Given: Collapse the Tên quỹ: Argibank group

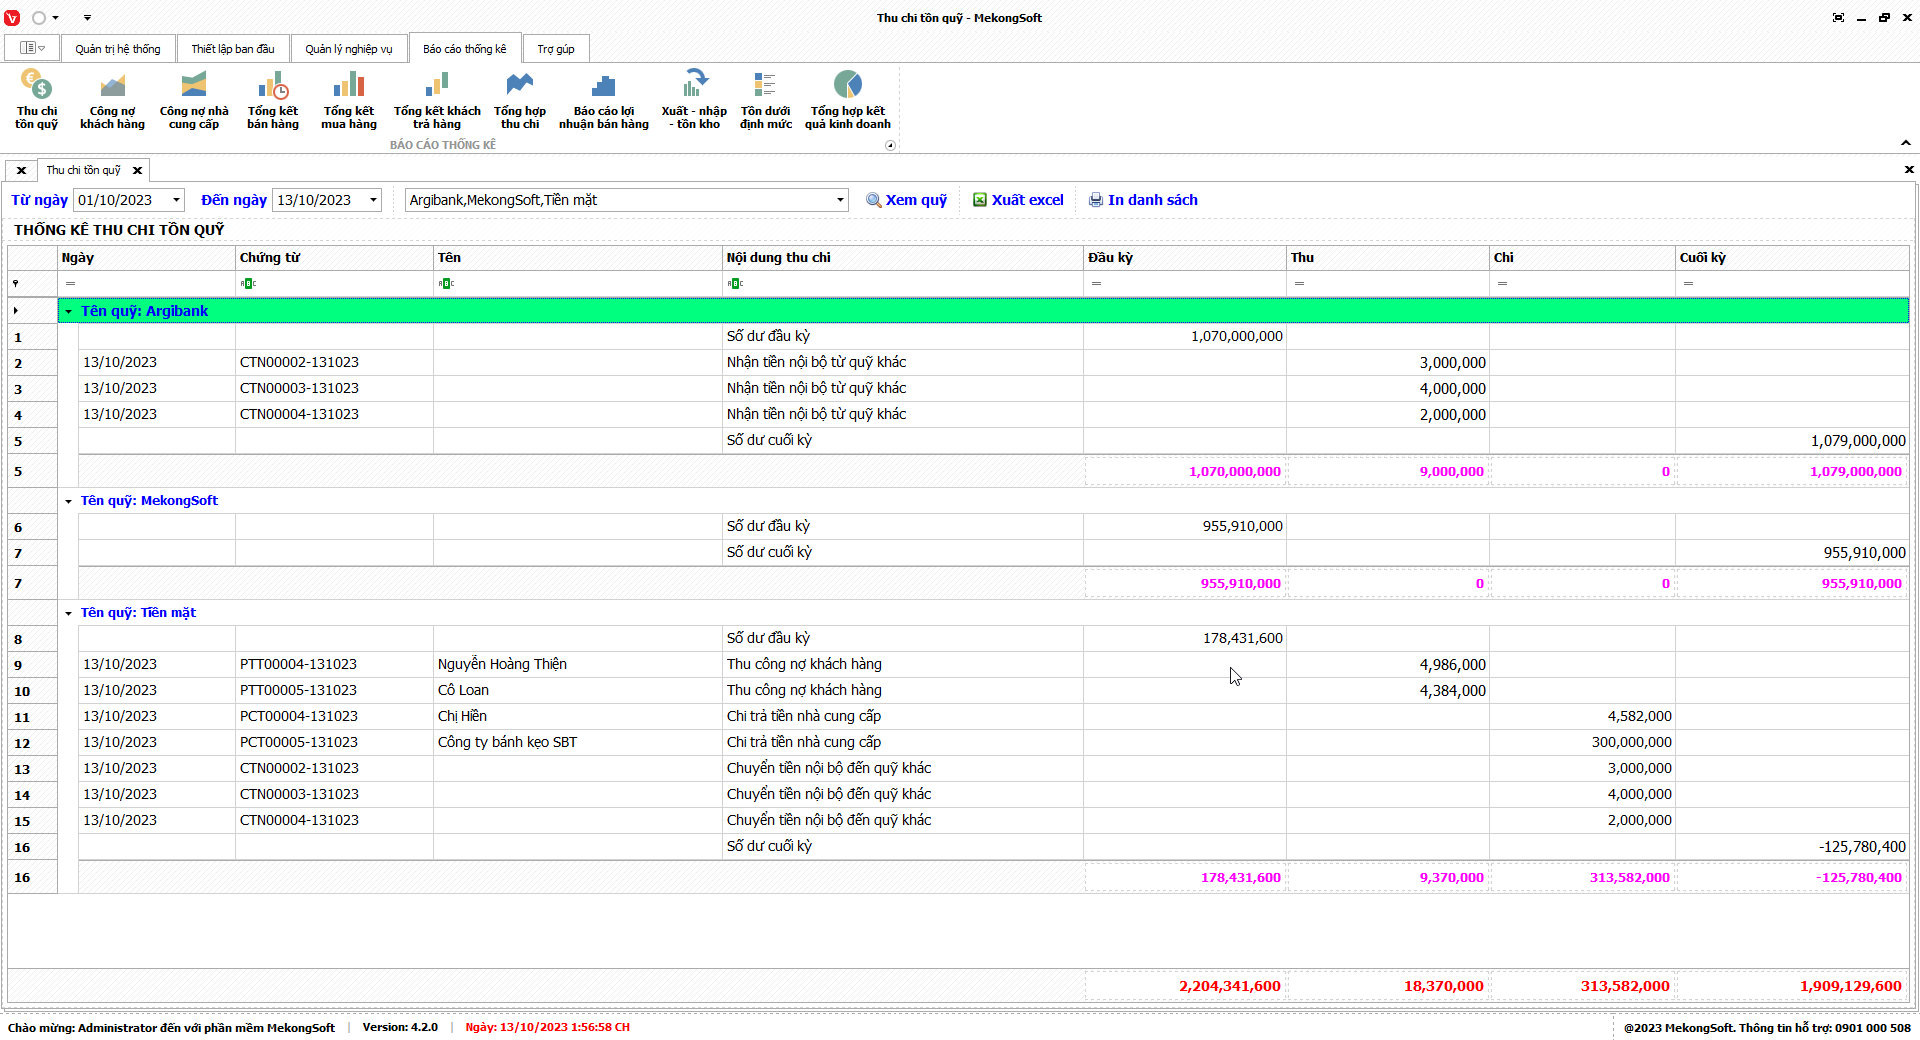Looking at the screenshot, I should tap(69, 312).
